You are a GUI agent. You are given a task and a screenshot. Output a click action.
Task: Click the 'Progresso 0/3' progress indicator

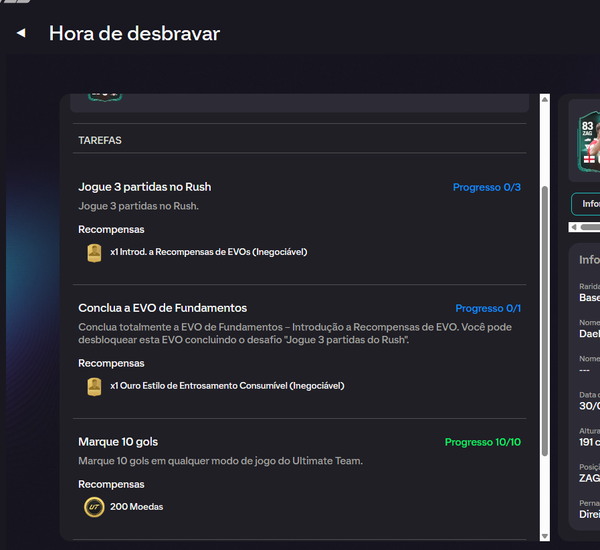pos(486,187)
